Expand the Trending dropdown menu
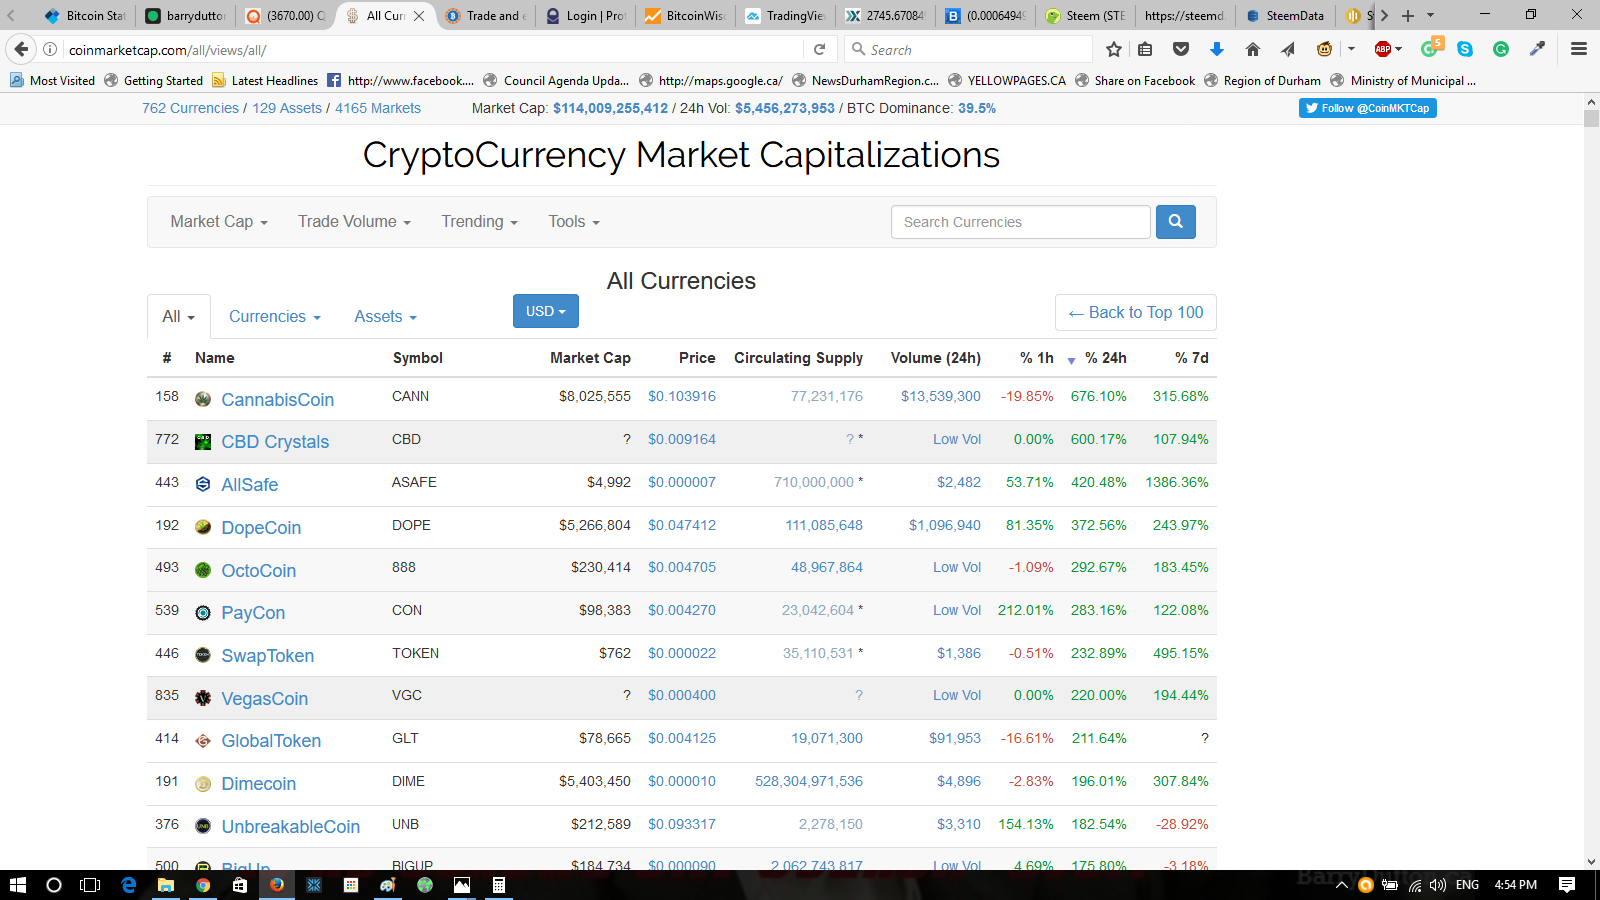This screenshot has height=900, width=1600. (480, 222)
